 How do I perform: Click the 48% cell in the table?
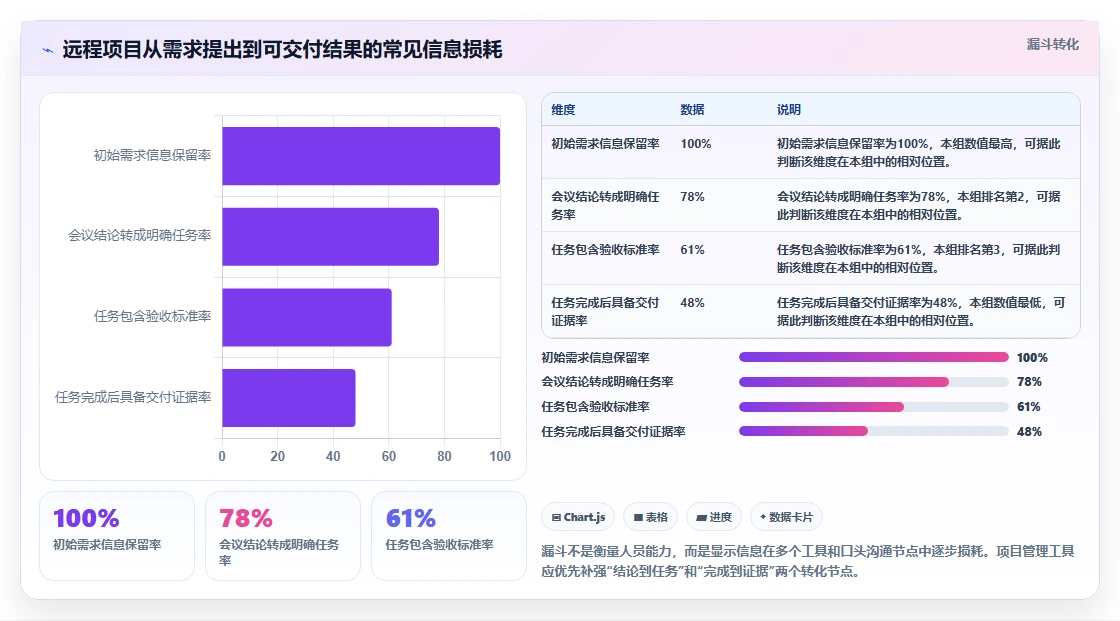pyautogui.click(x=692, y=302)
